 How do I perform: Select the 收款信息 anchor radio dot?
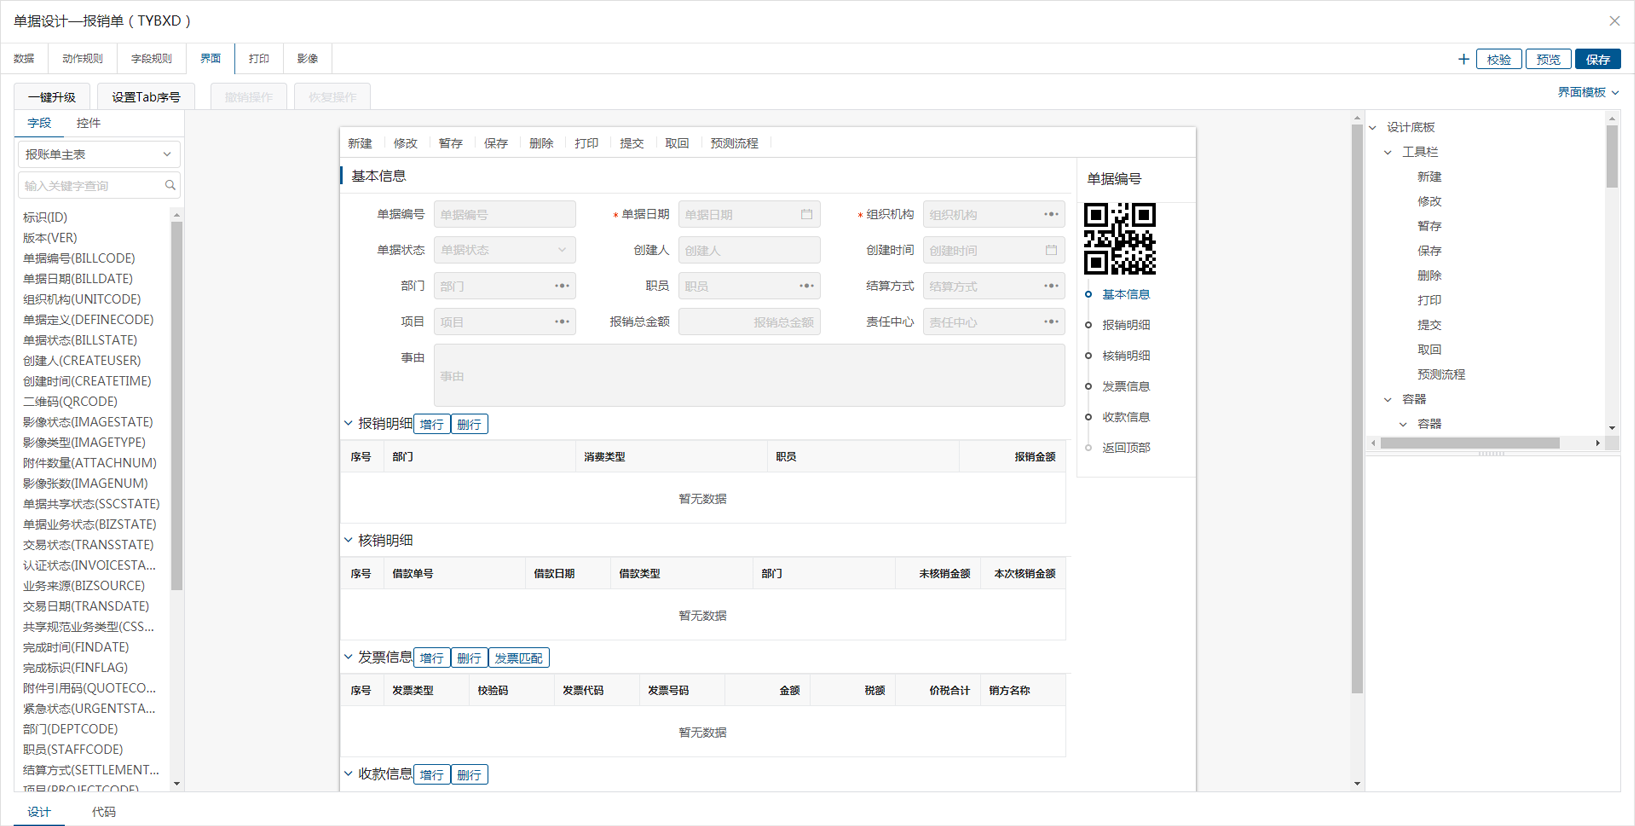[x=1089, y=417]
